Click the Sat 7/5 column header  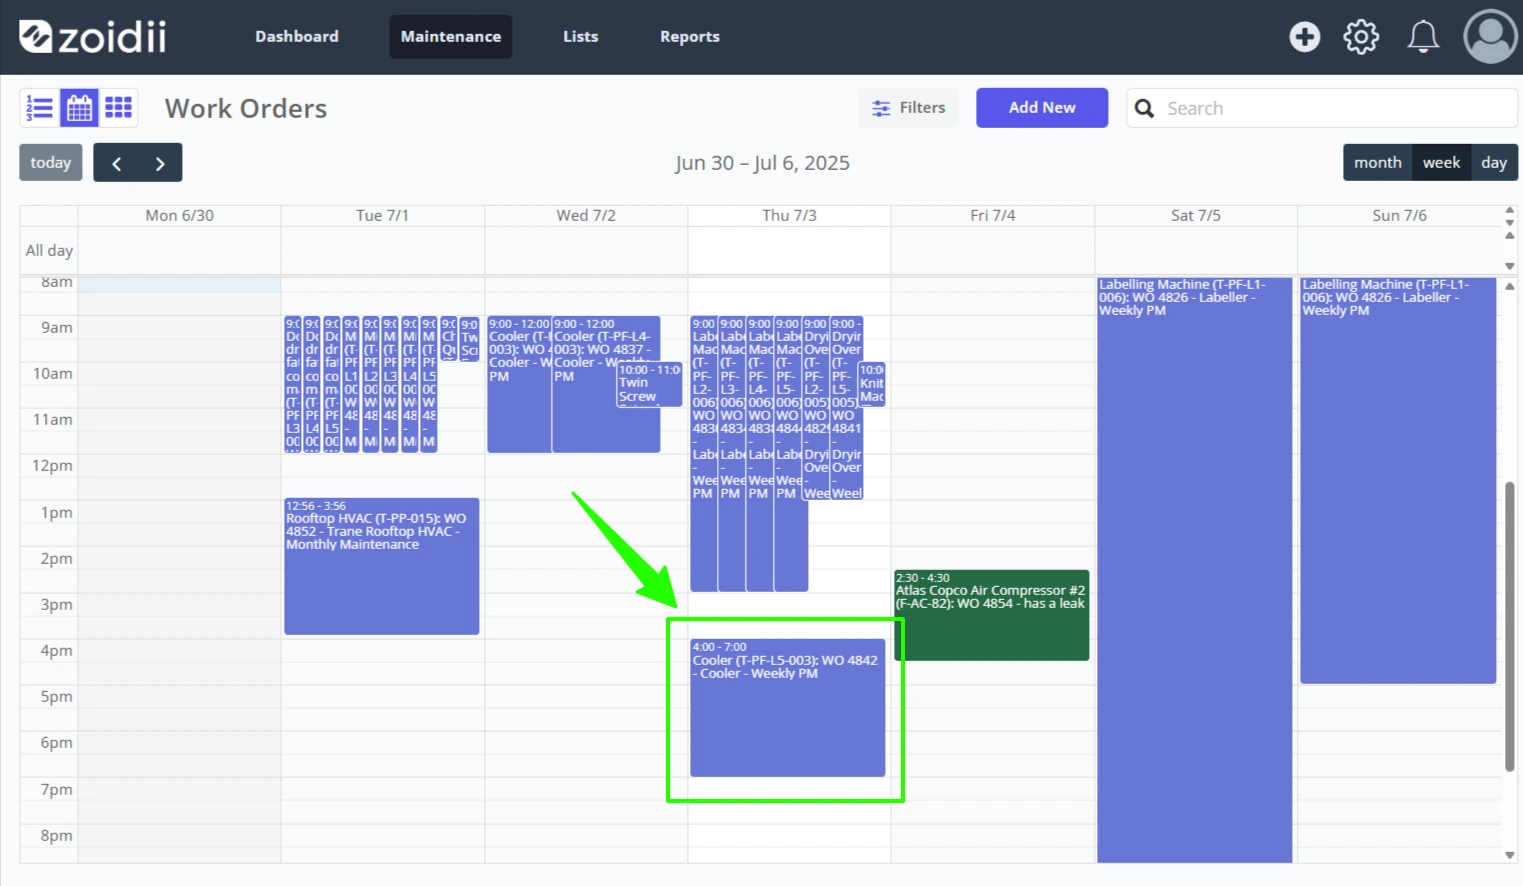[1196, 215]
